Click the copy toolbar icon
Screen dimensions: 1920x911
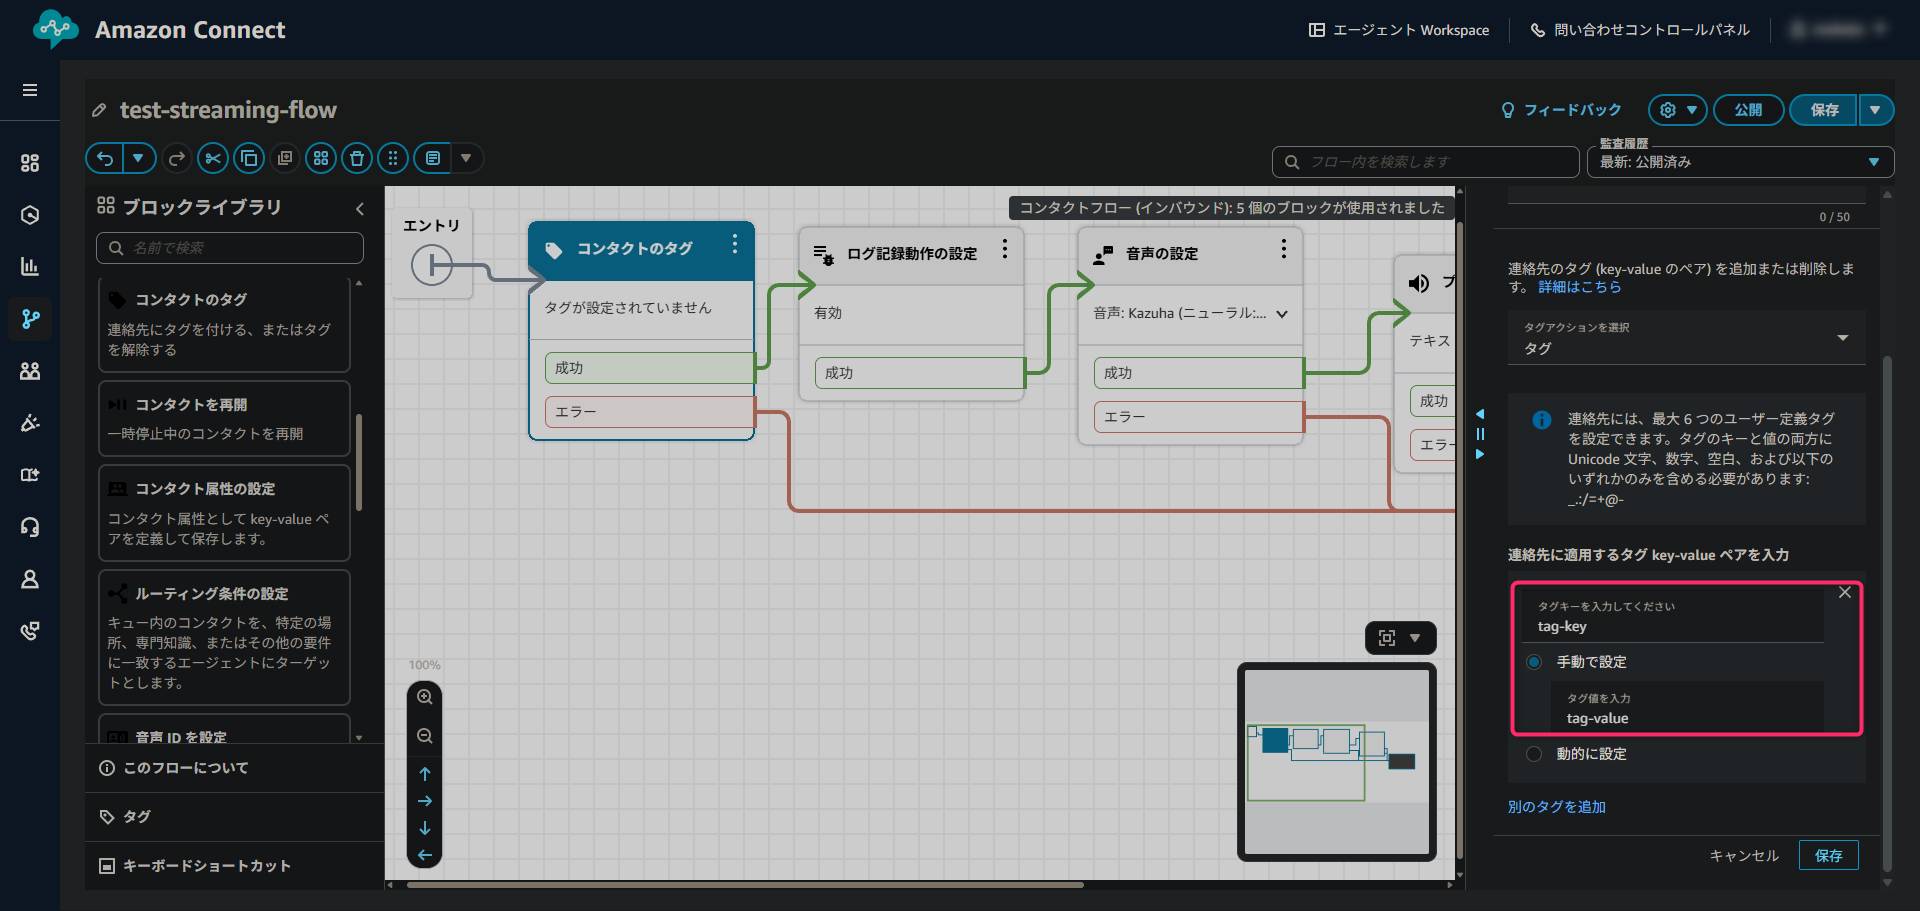[x=249, y=158]
